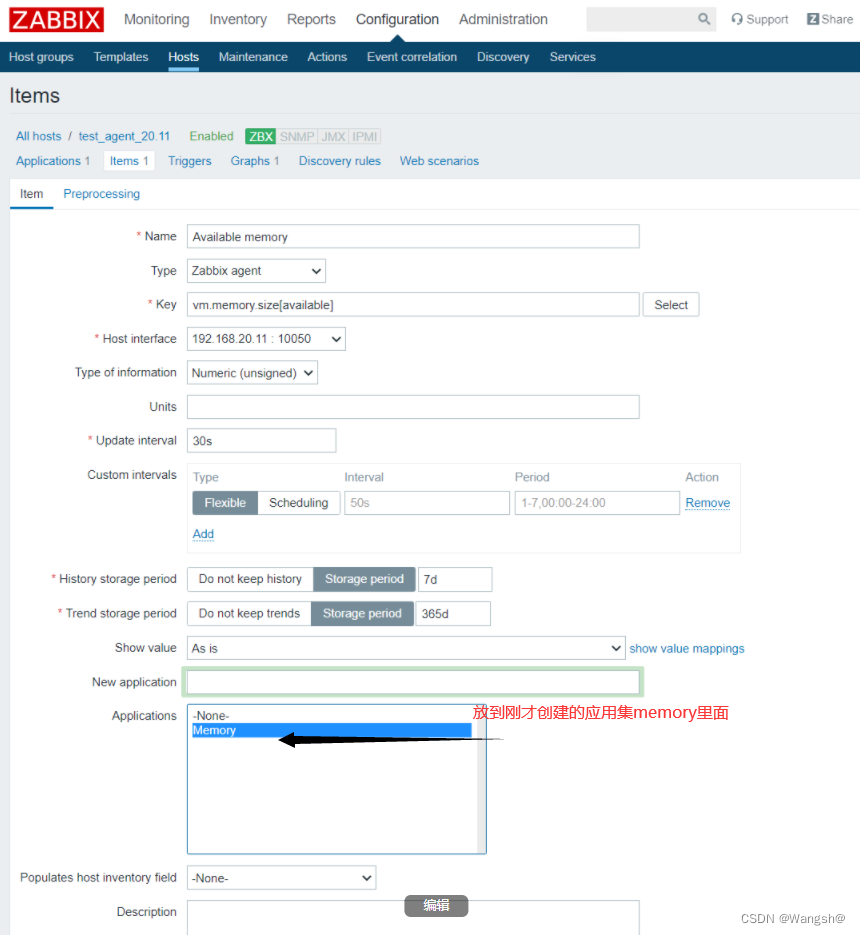Select Scheduling custom interval type
This screenshot has height=935, width=860.
coord(298,503)
